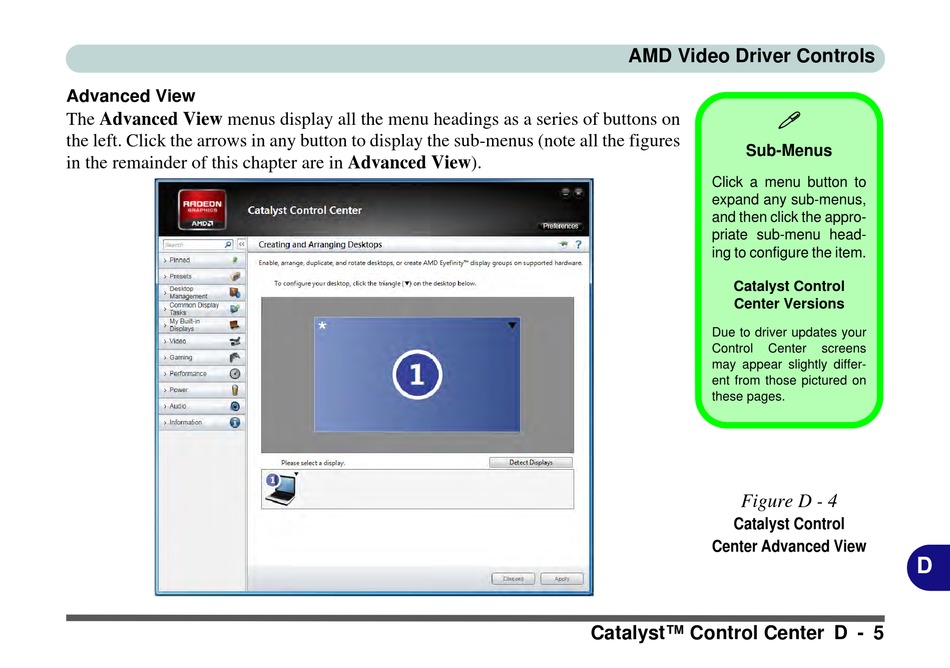Collapse the sidebar with the double-arrow button
This screenshot has height=668, width=950.
241,245
